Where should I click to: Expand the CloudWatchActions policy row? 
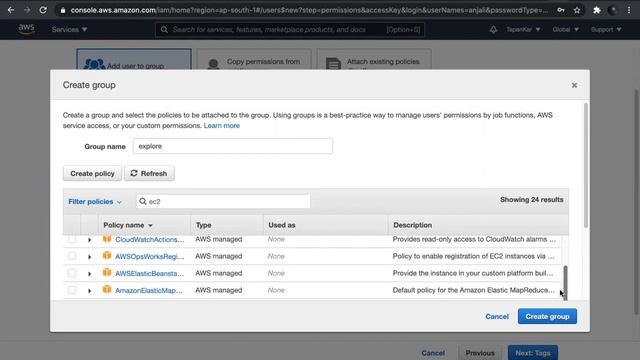coord(89,240)
